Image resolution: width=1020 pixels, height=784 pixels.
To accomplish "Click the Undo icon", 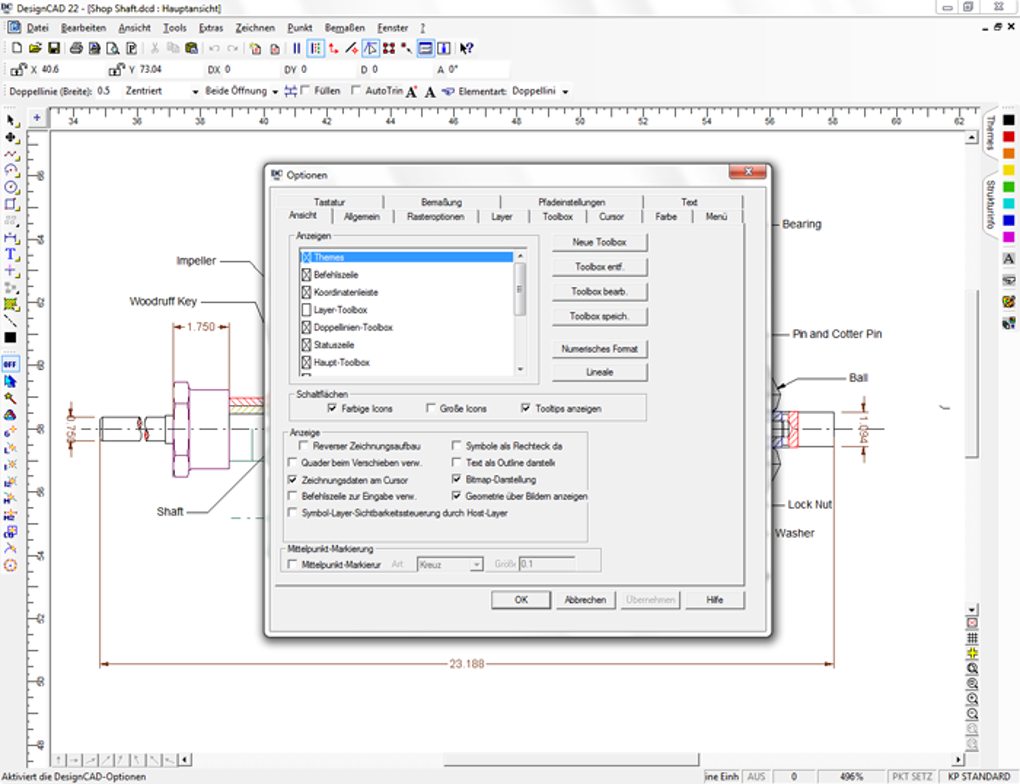I will coord(215,47).
